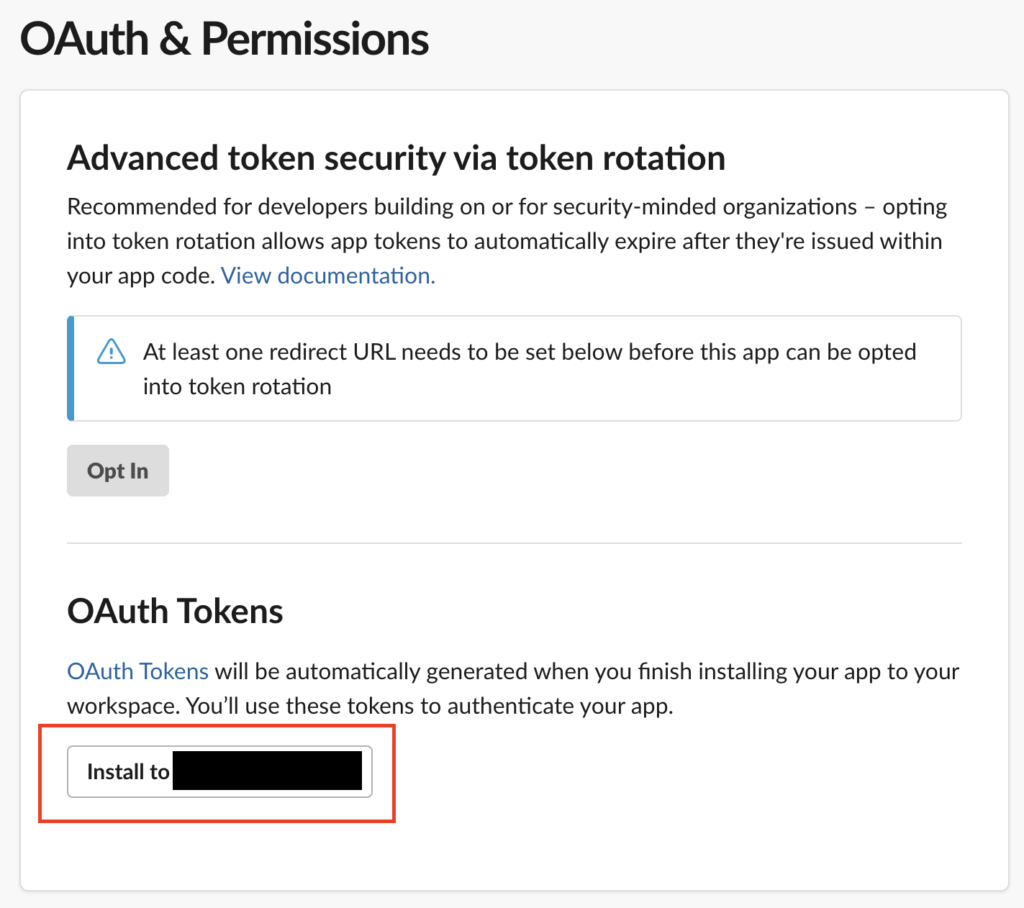The height and width of the screenshot is (908, 1024).
Task: Click the redirect URL warning message text
Action: coord(530,369)
